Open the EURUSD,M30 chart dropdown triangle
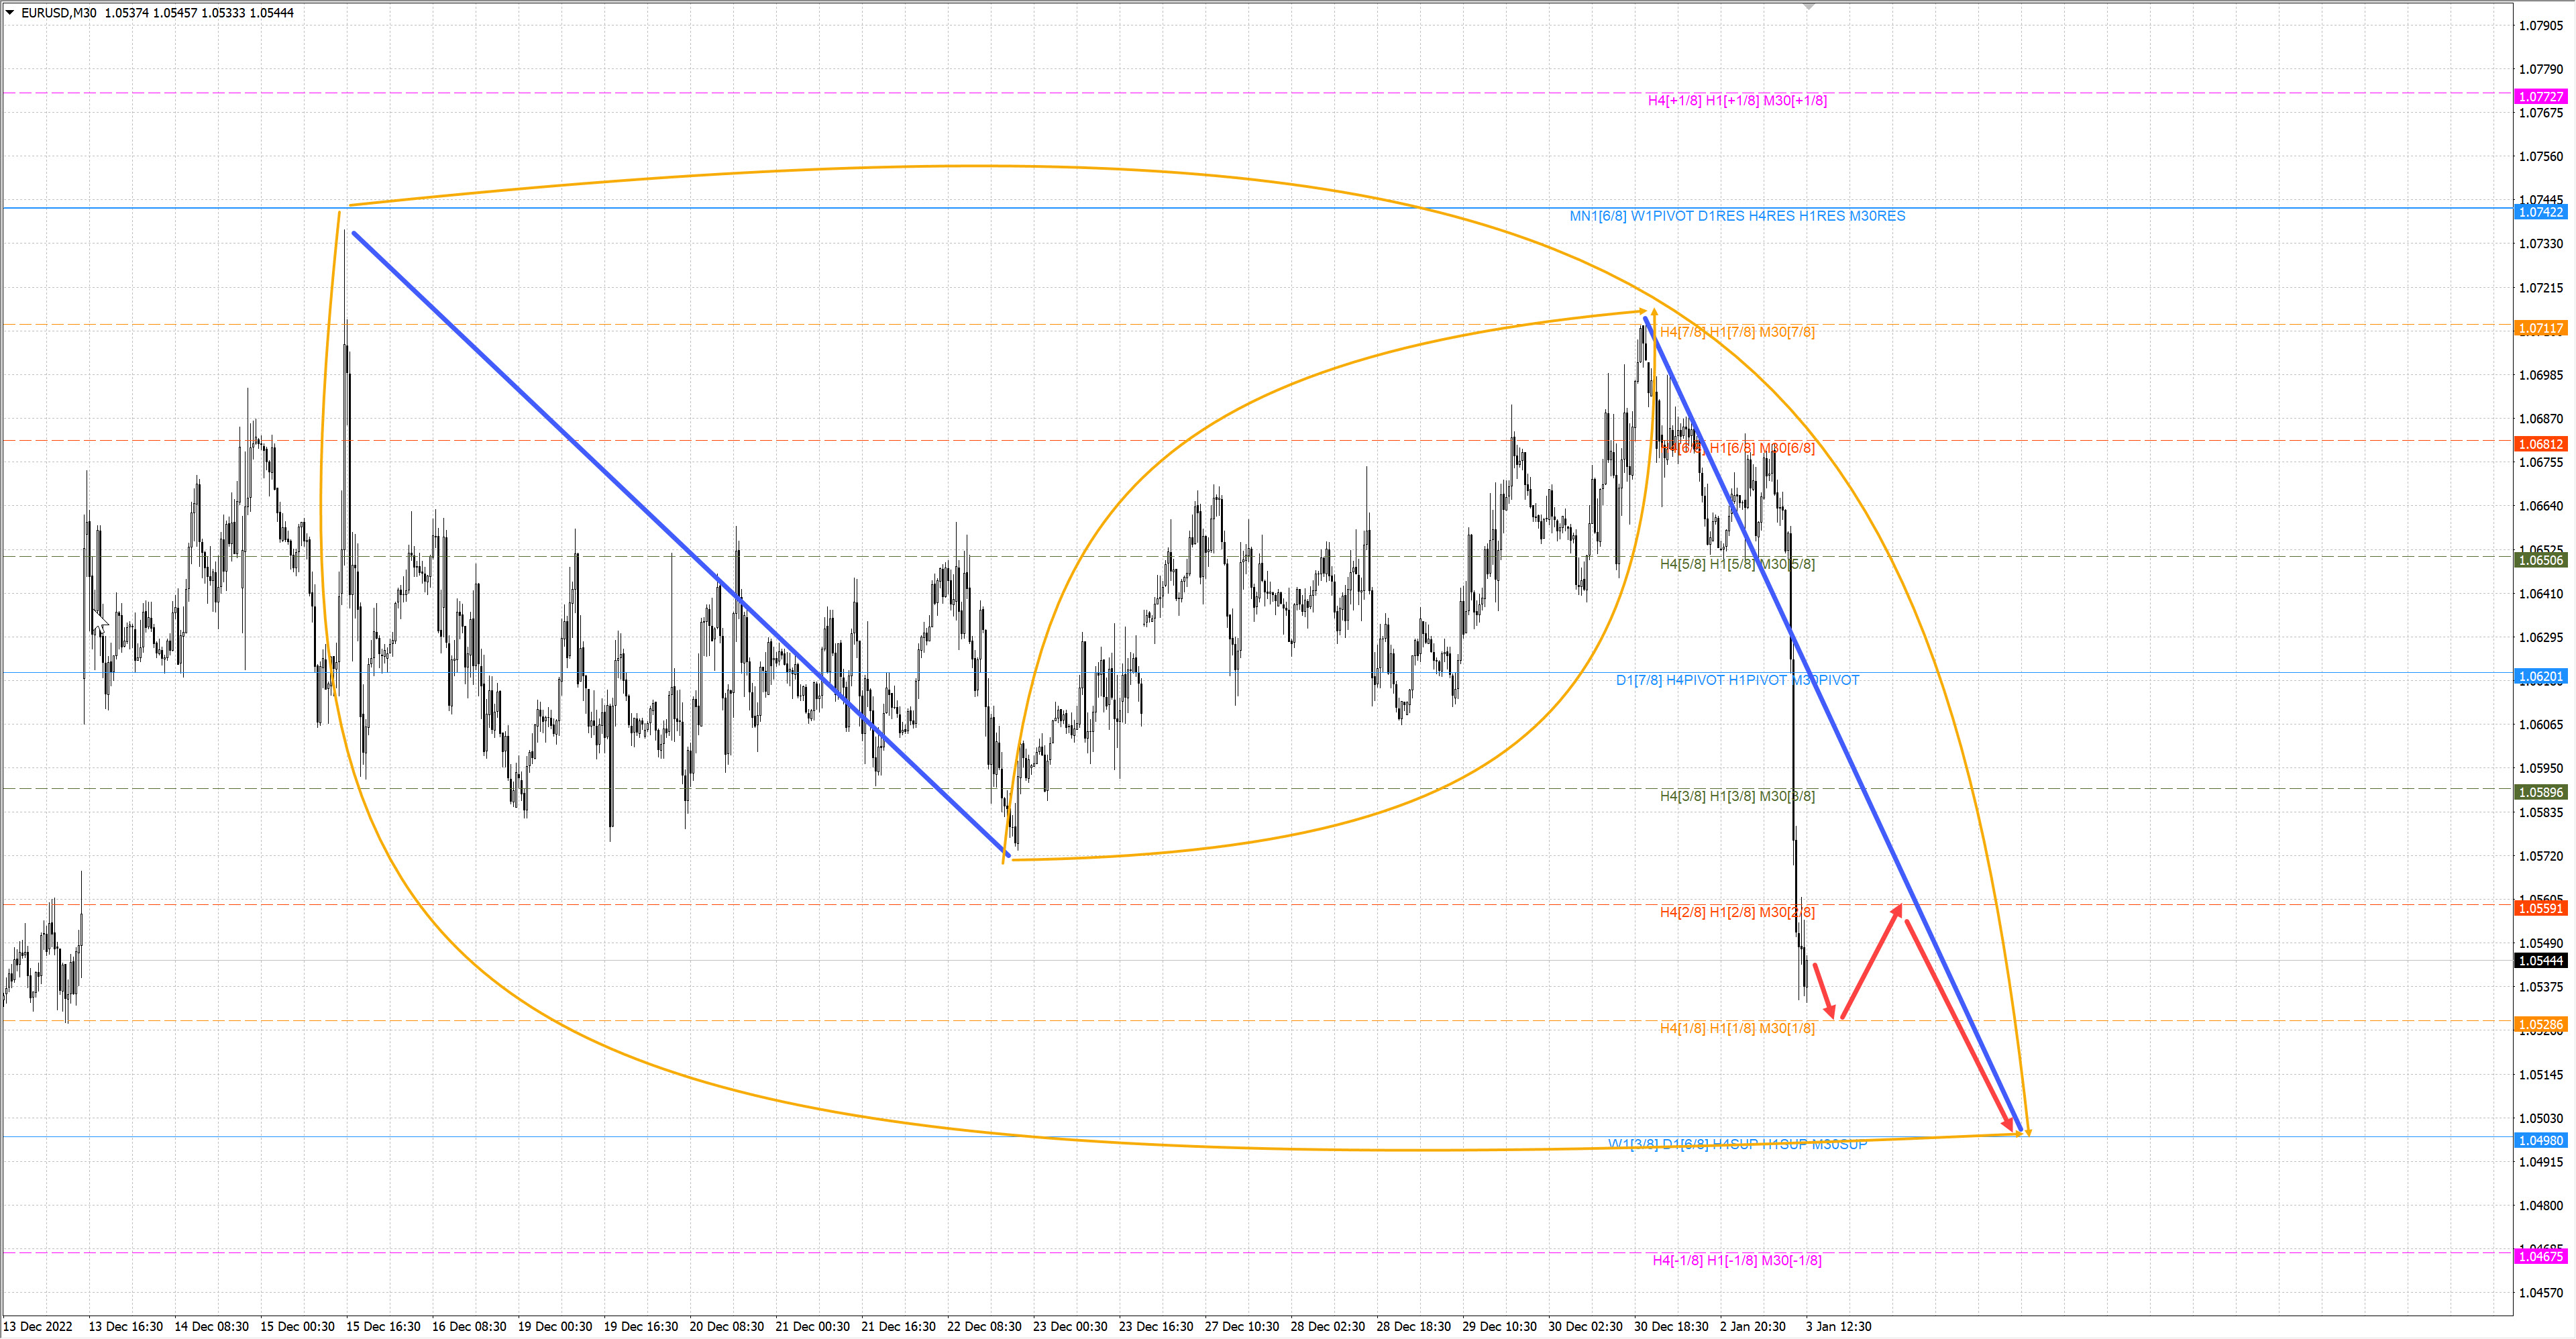 (x=10, y=12)
